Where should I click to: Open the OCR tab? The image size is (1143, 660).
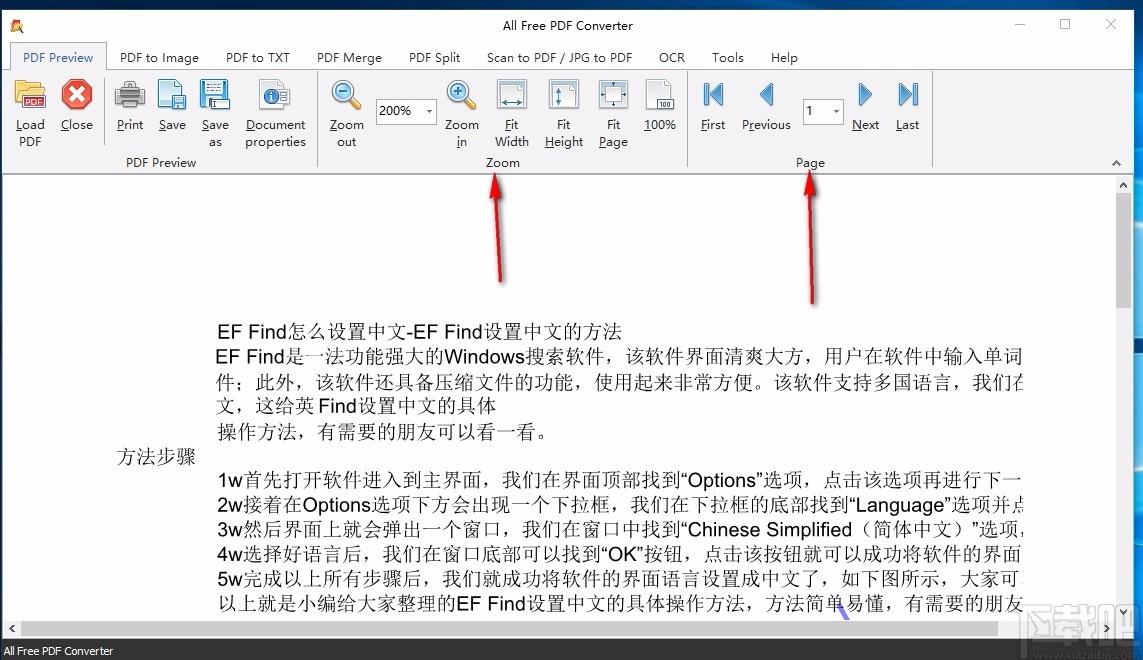671,58
